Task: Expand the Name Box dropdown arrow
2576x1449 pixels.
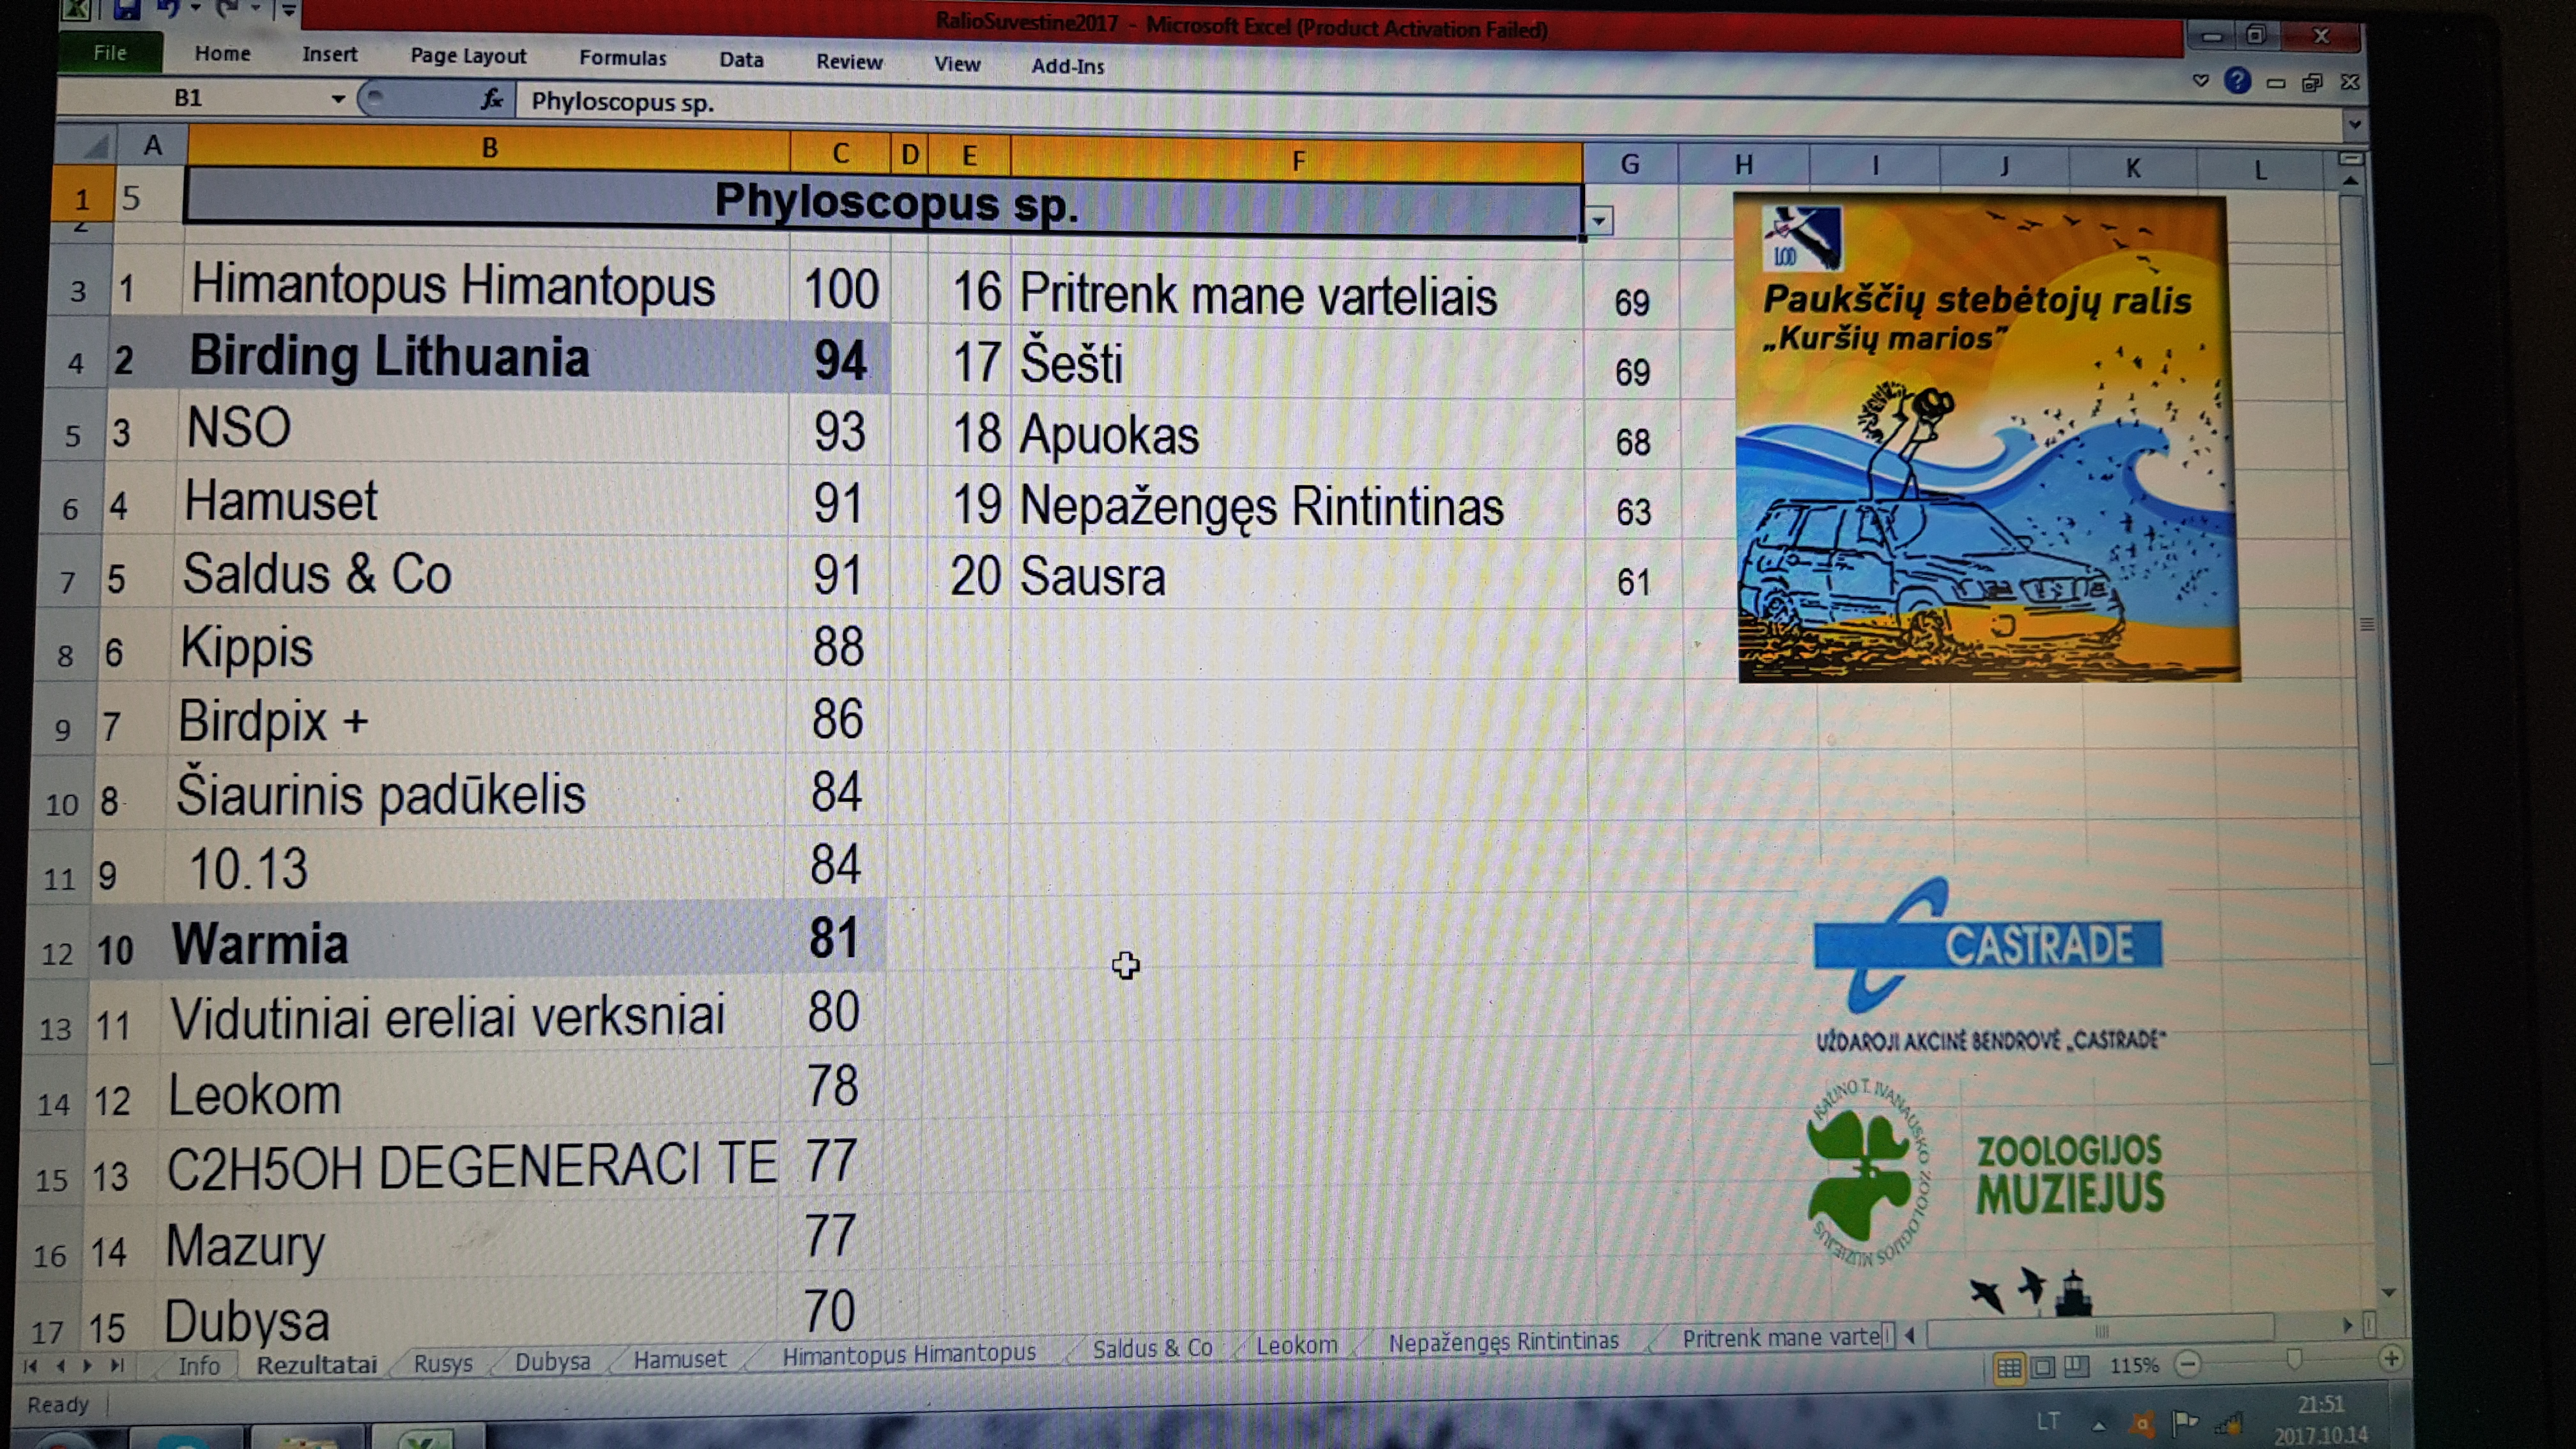Action: [x=338, y=98]
